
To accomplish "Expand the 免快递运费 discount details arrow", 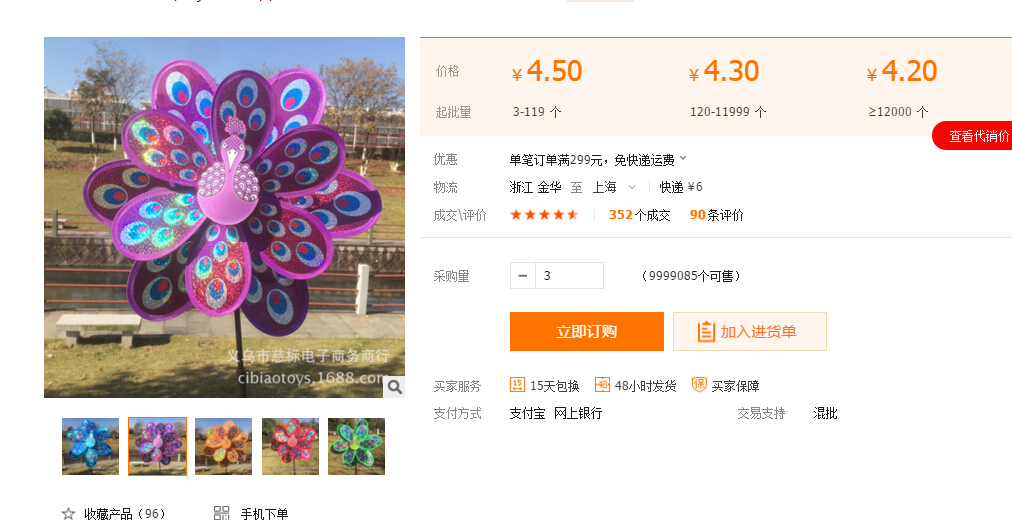I will coord(683,158).
